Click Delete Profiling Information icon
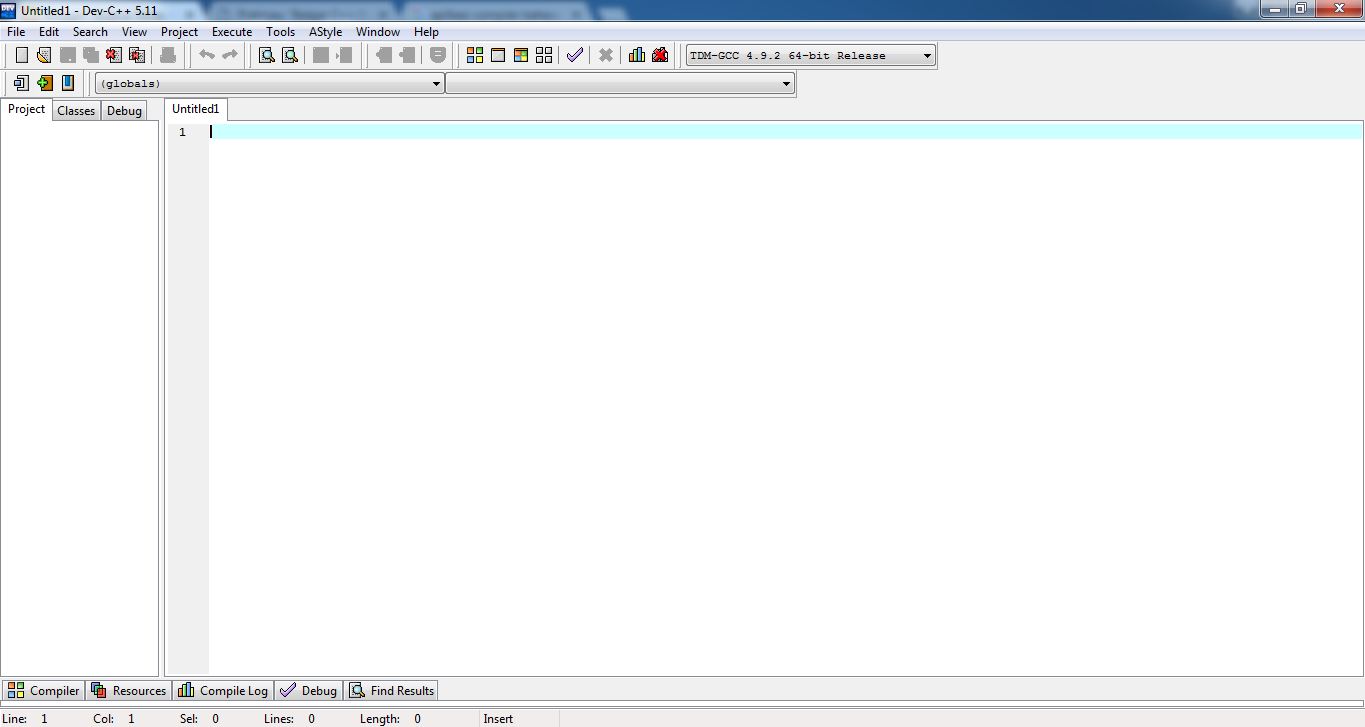1365x727 pixels. (660, 55)
